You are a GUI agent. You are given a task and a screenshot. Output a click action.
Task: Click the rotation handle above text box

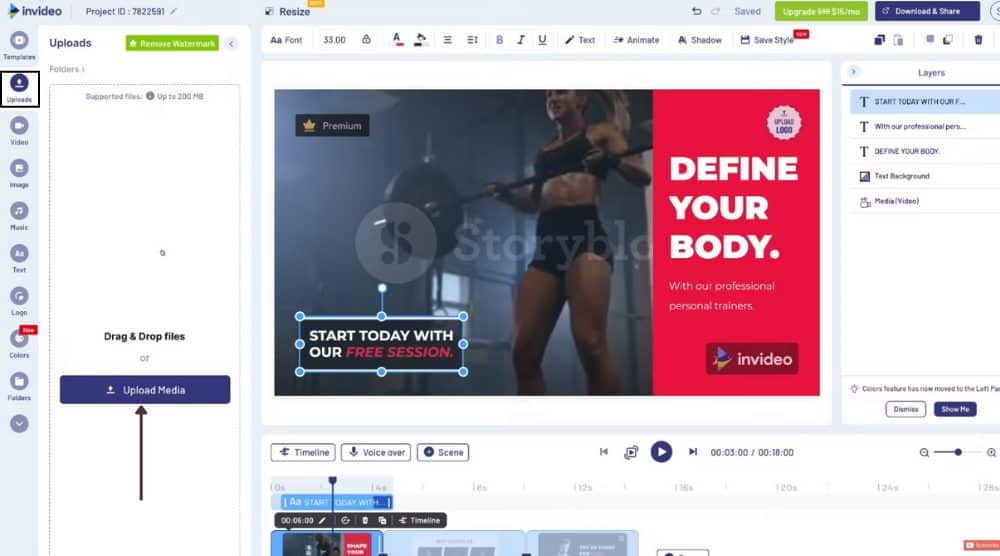click(382, 288)
